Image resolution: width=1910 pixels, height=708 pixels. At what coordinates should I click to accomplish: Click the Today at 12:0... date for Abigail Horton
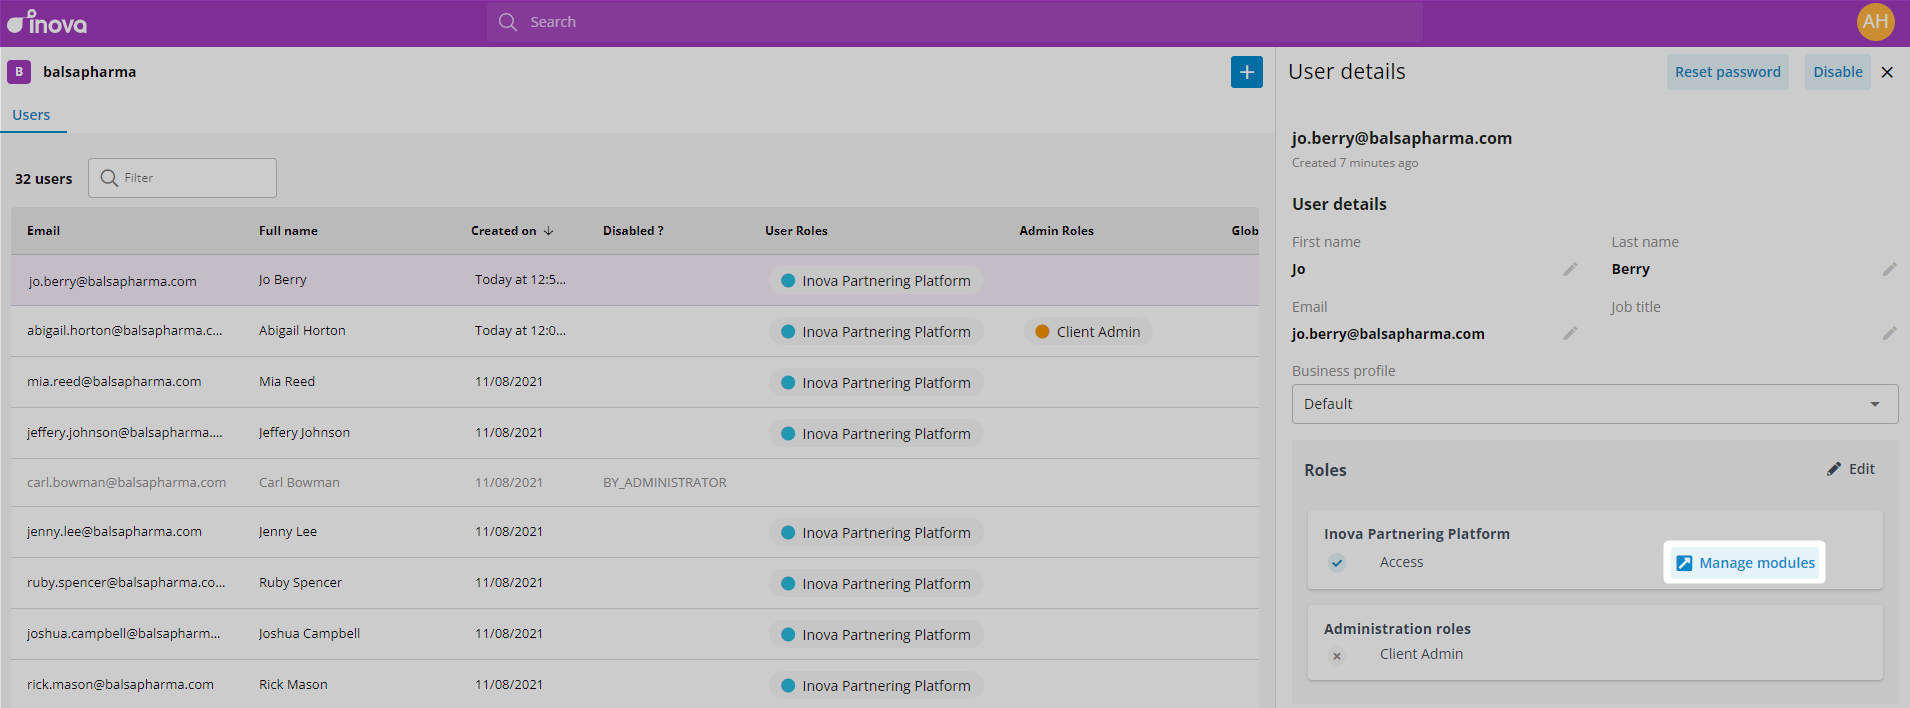click(520, 330)
